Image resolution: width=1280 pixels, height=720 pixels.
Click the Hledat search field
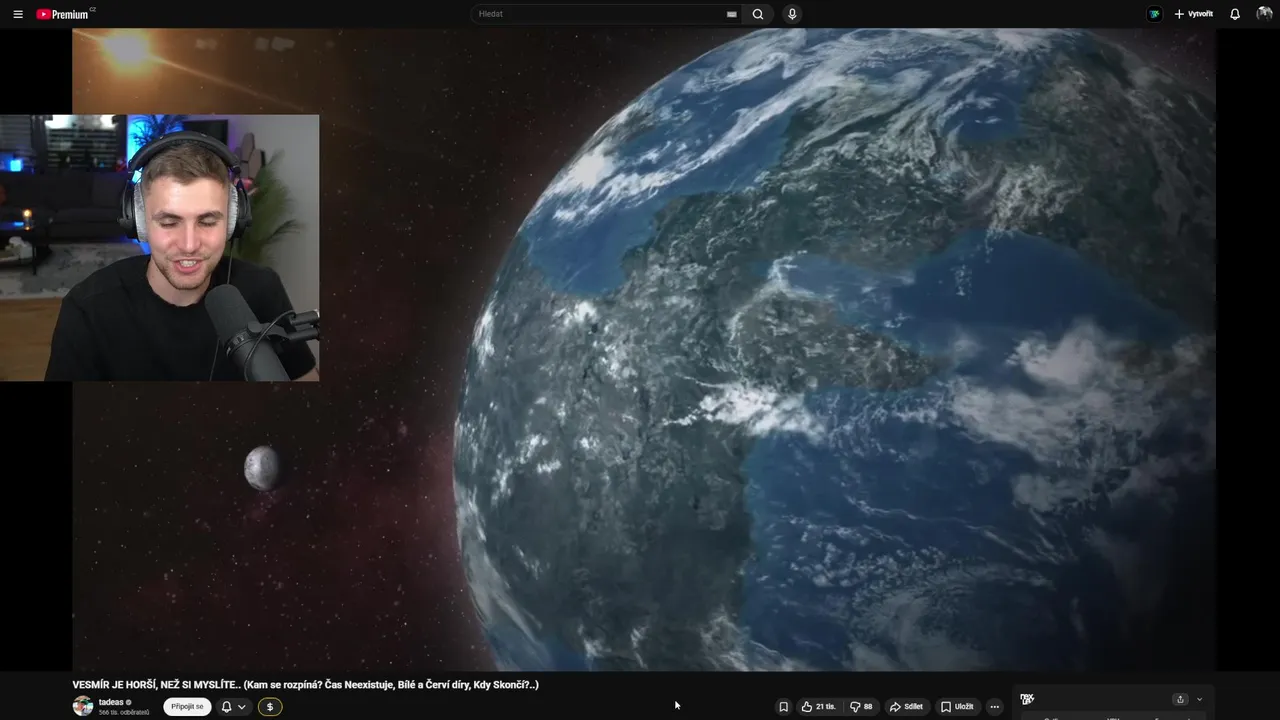607,14
